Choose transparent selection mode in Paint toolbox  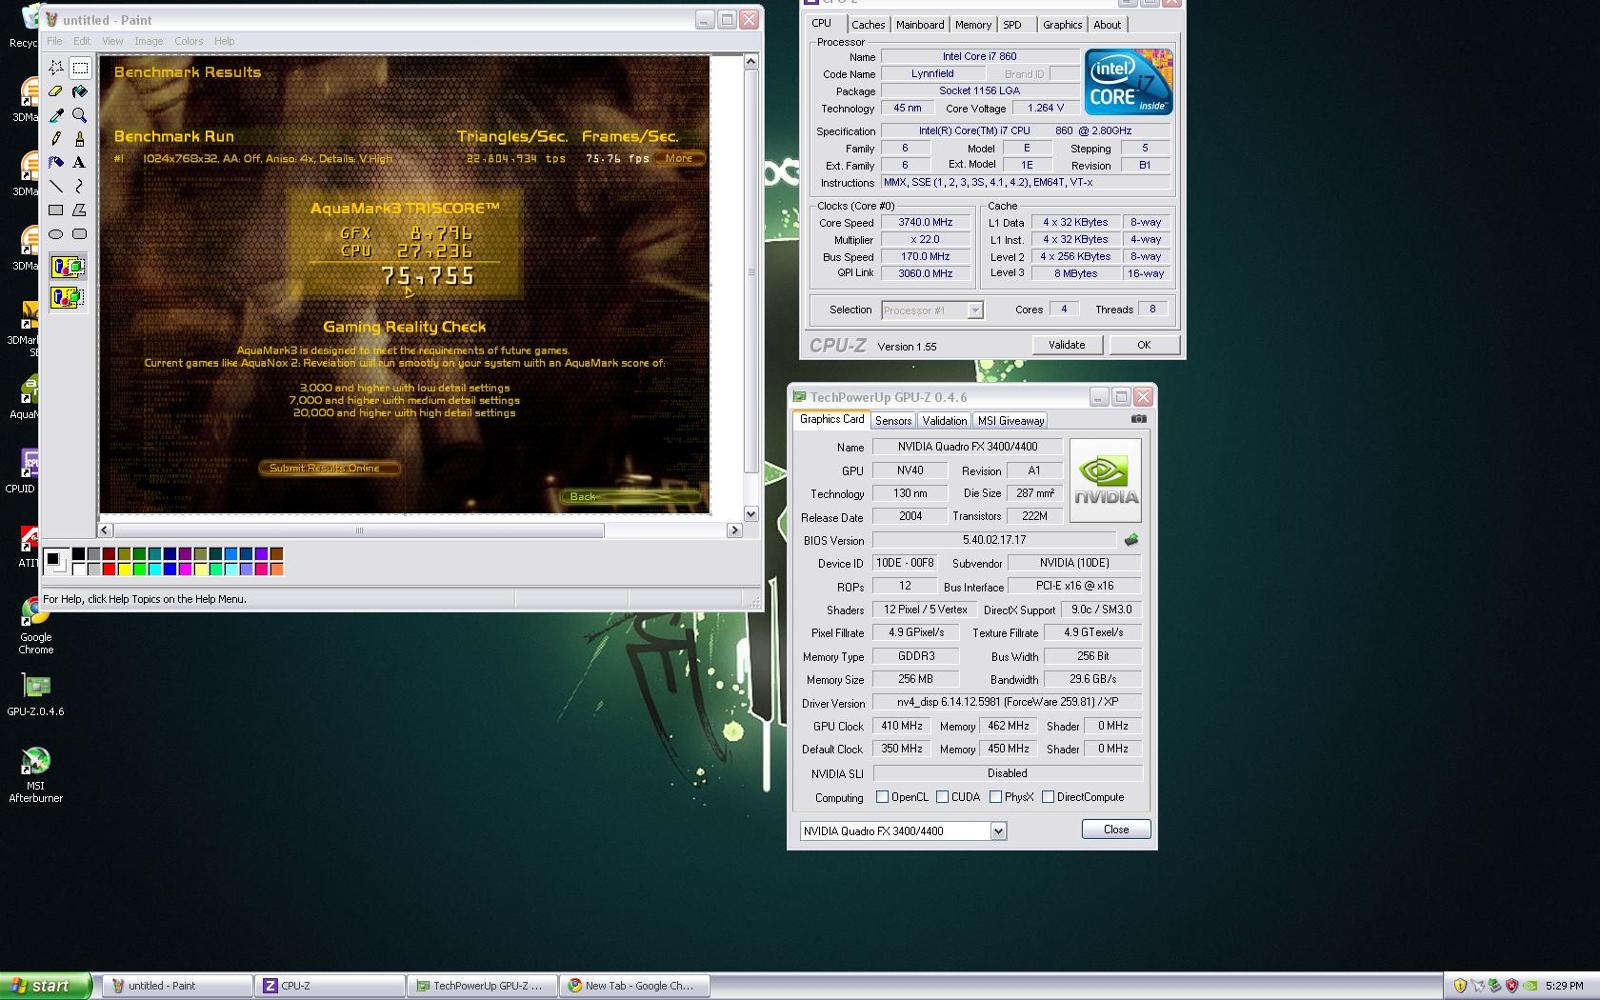68,297
